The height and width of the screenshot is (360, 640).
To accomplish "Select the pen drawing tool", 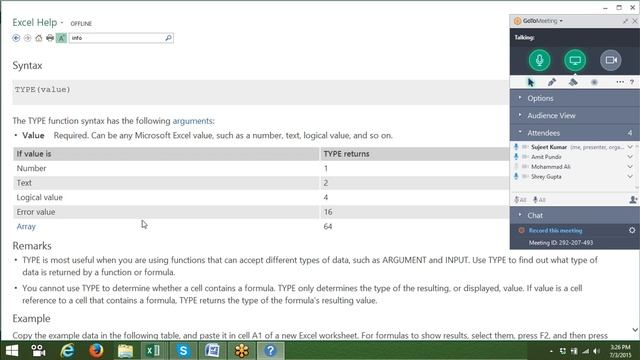I will pos(552,82).
